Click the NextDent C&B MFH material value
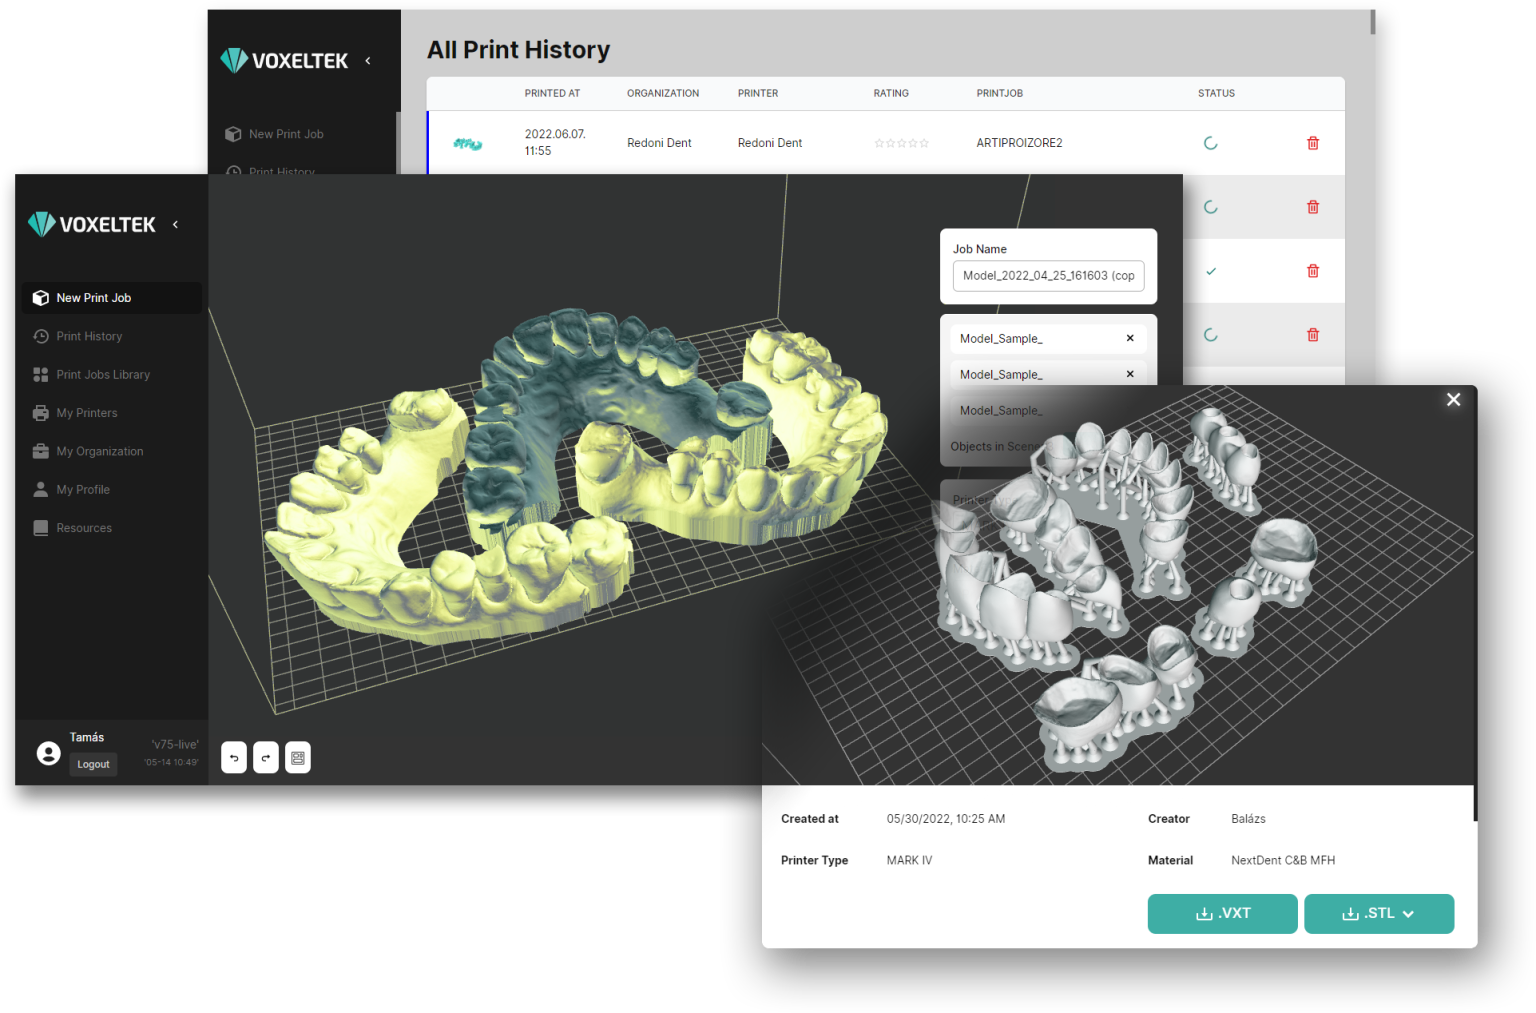This screenshot has width=1536, height=1013. click(1283, 860)
